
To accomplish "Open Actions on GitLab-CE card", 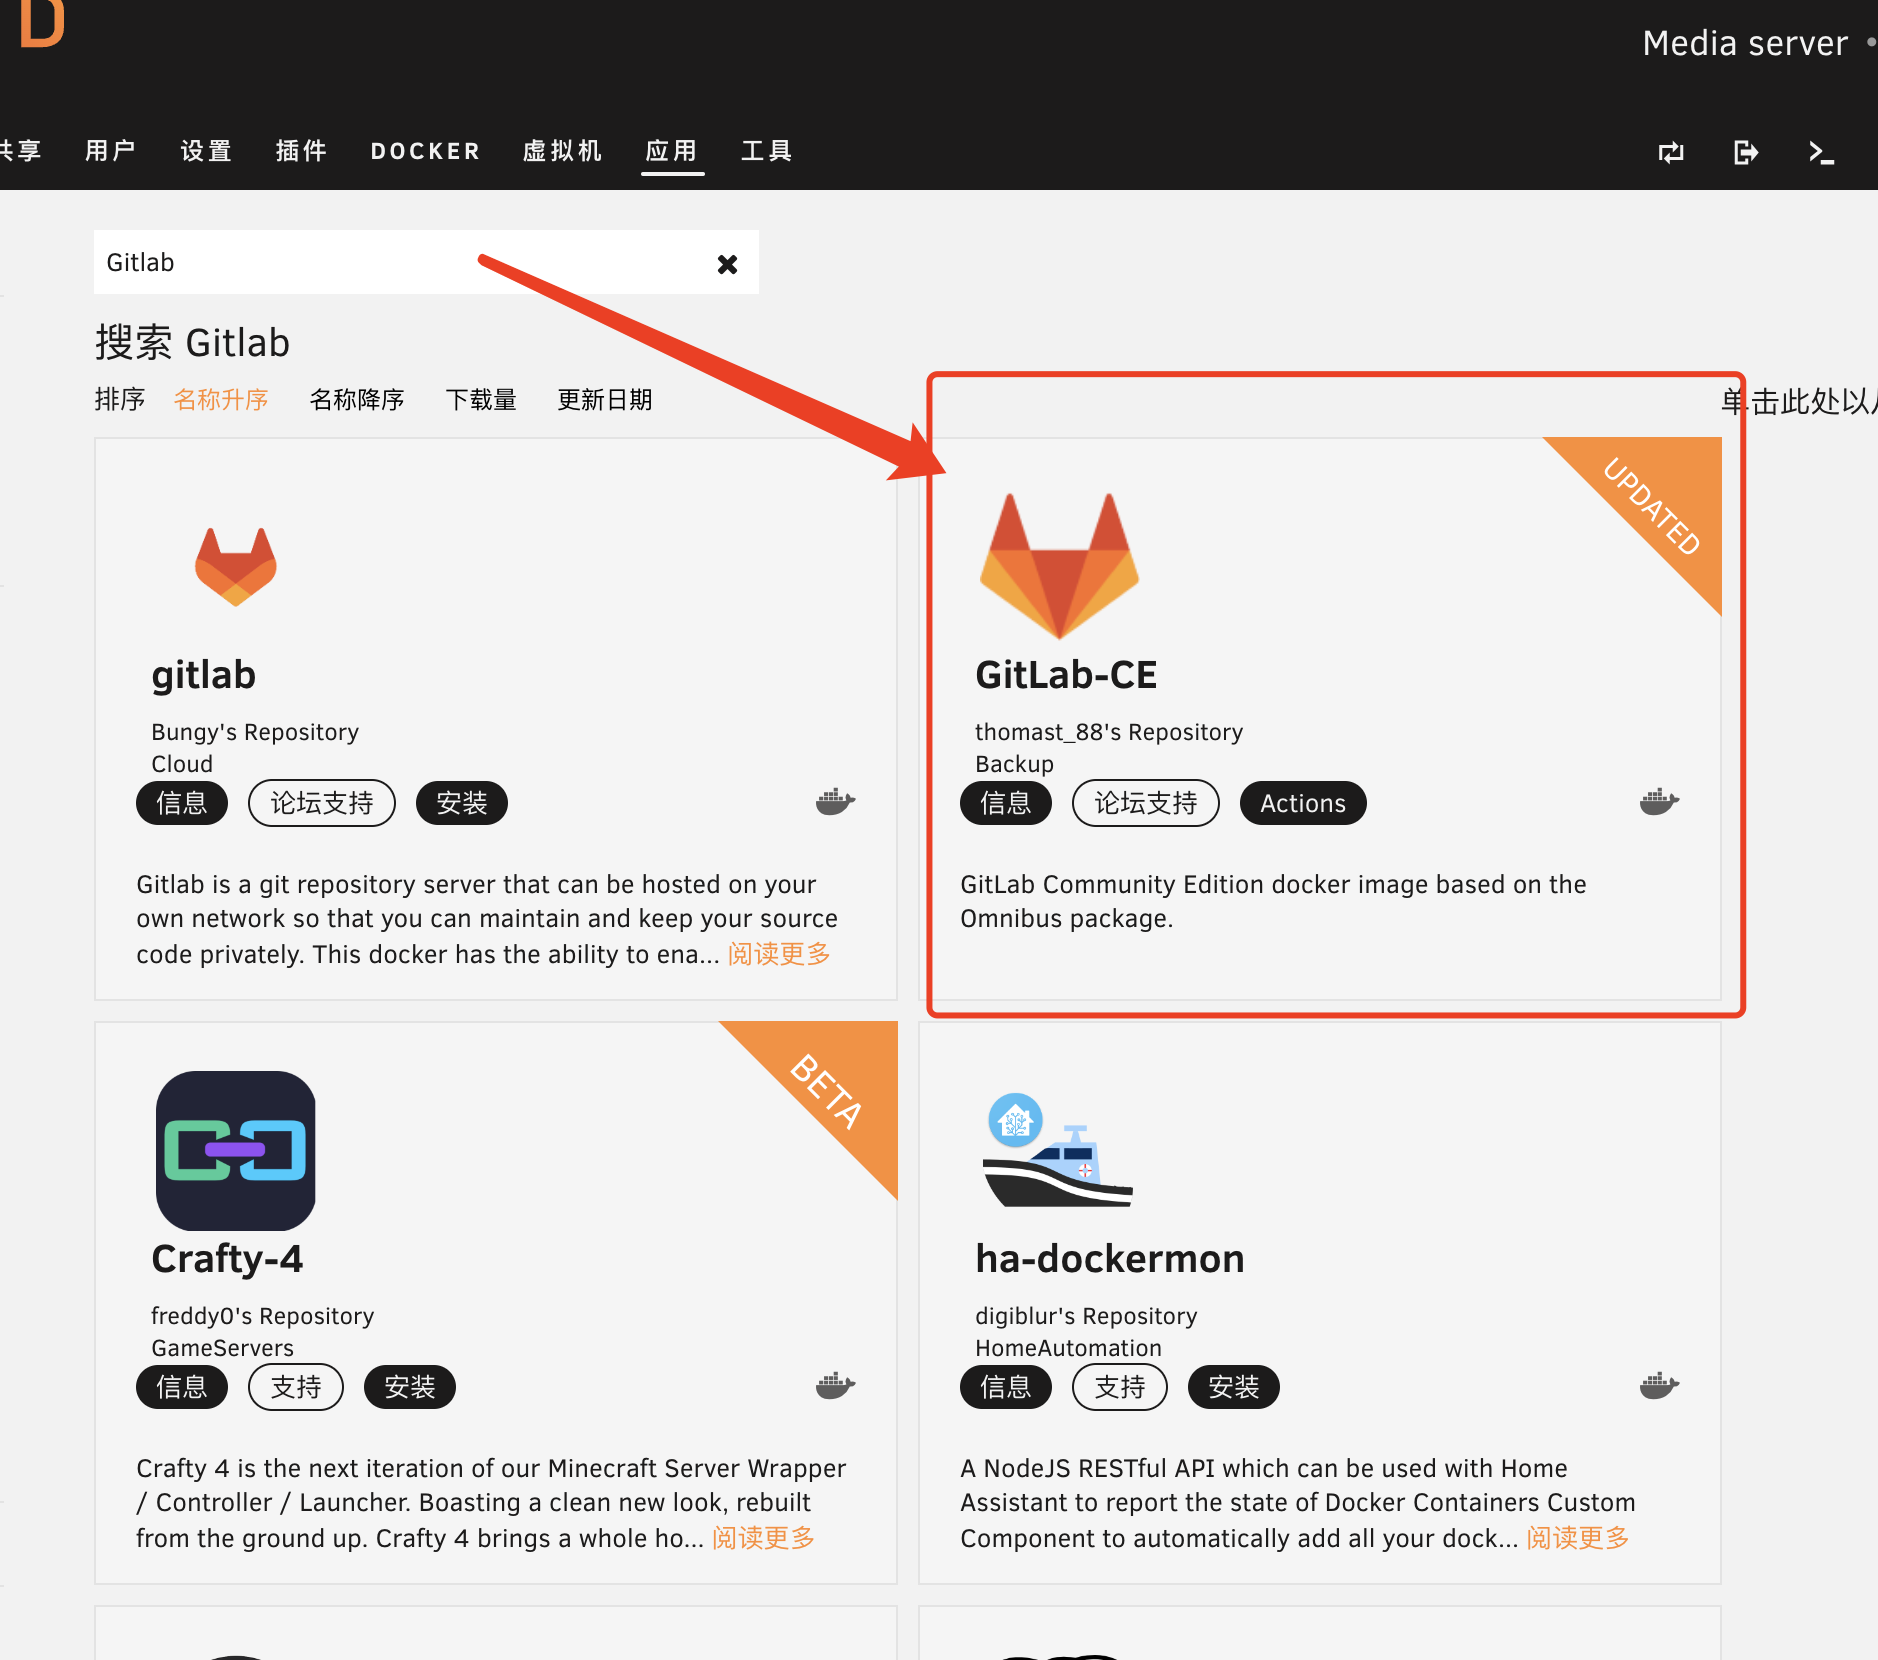I will pos(1303,803).
